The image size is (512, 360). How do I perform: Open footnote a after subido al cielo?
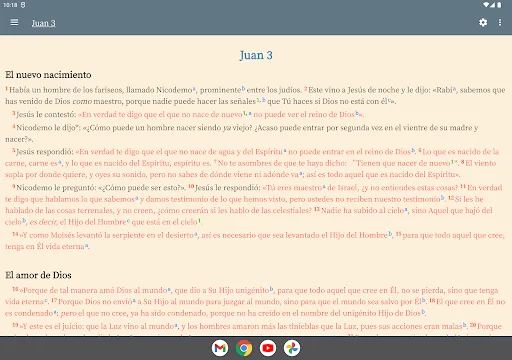pyautogui.click(x=406, y=209)
